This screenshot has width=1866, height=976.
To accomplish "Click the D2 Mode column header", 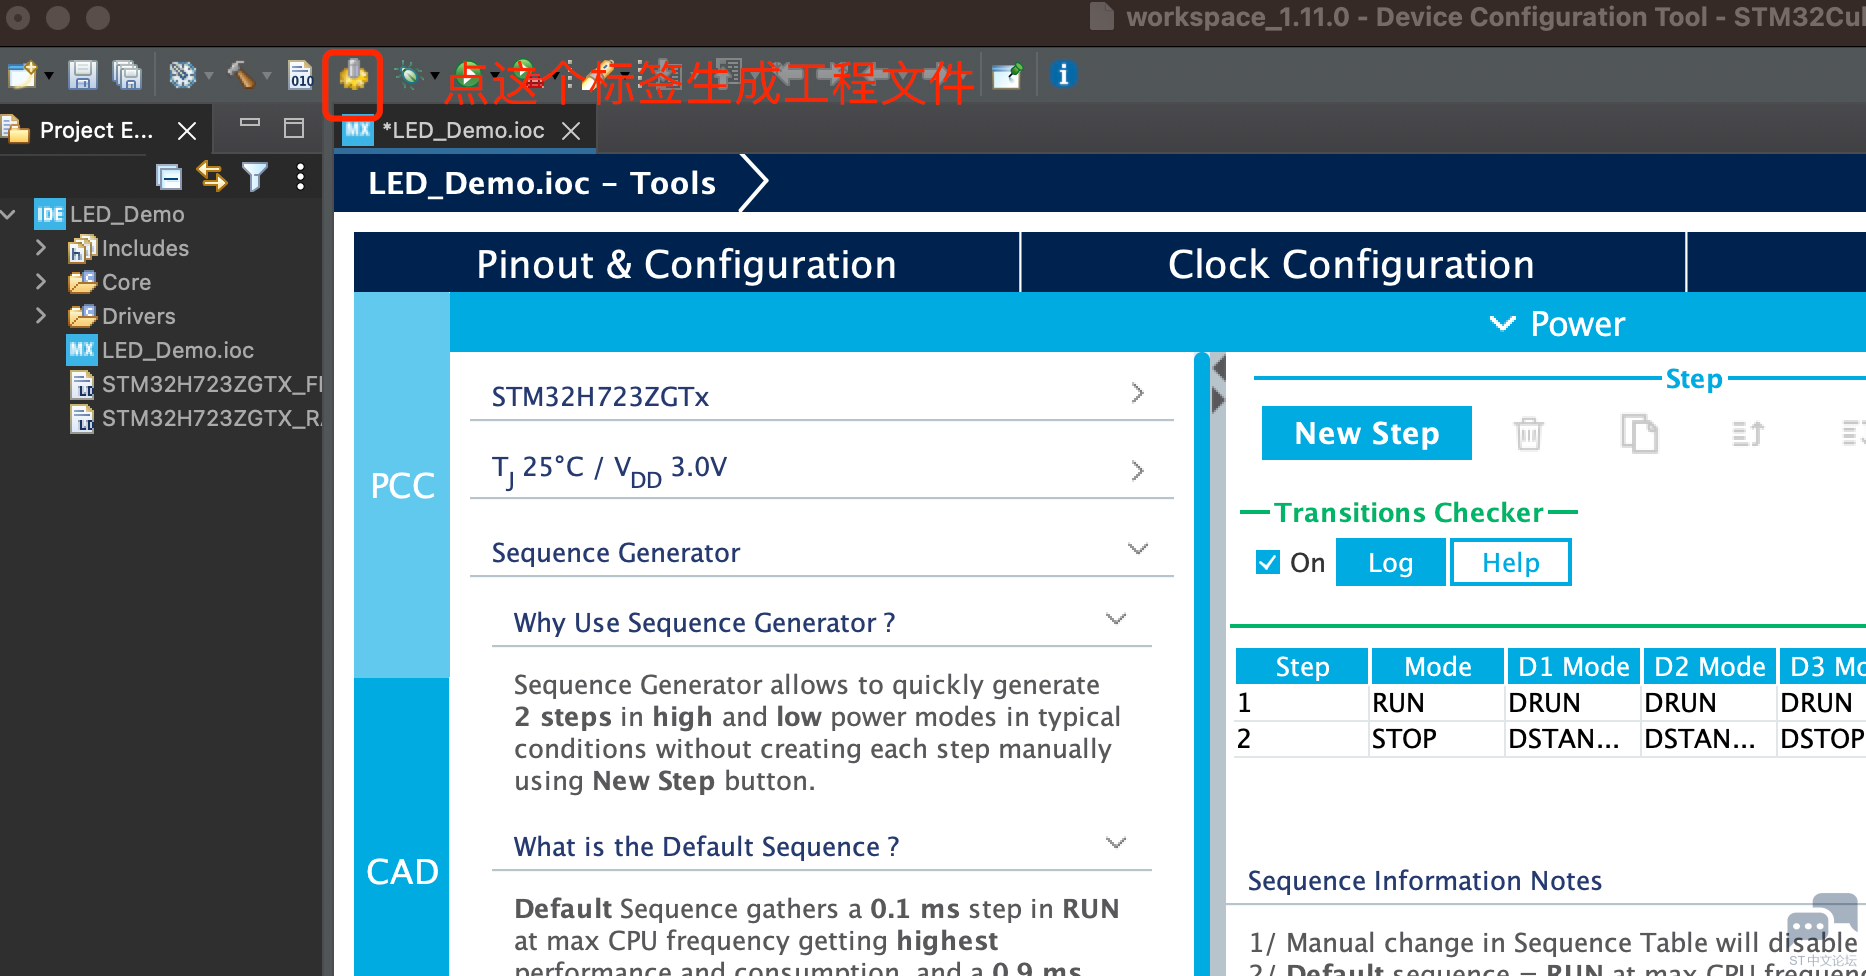I will click(1710, 667).
